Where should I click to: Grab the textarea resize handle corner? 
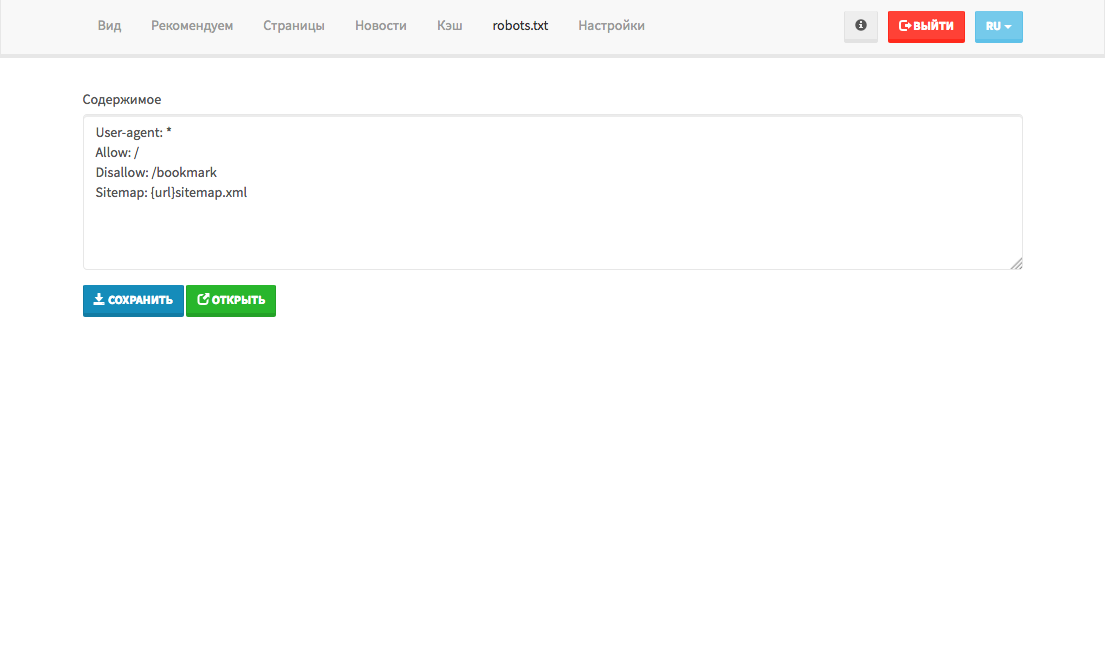pyautogui.click(x=1016, y=263)
